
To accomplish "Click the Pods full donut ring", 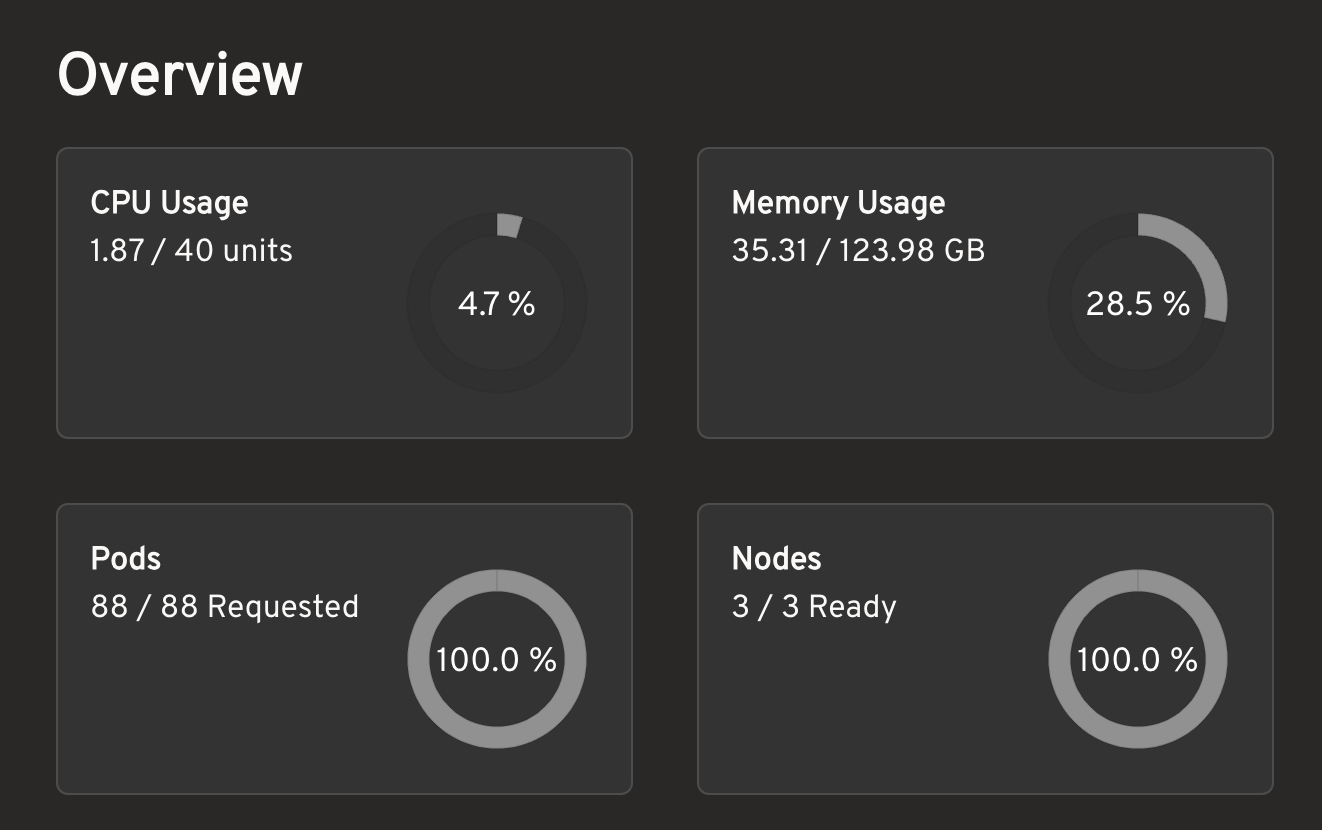I will (x=420, y=660).
